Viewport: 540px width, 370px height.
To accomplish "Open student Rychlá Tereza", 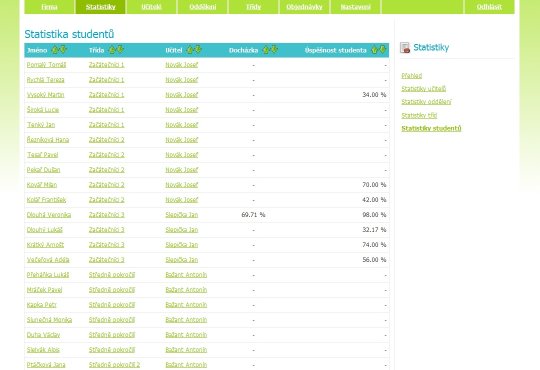I will pyautogui.click(x=45, y=80).
